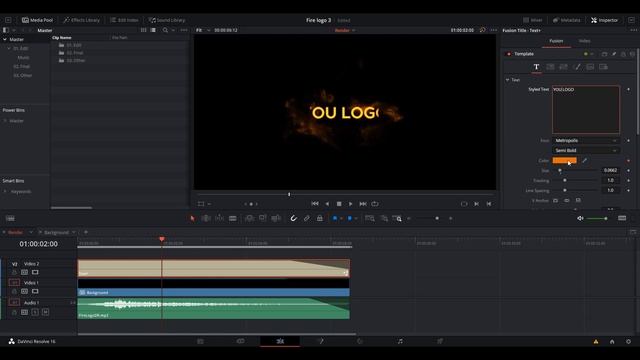Click the orange text Color swatch
The height and width of the screenshot is (360, 640).
point(564,160)
